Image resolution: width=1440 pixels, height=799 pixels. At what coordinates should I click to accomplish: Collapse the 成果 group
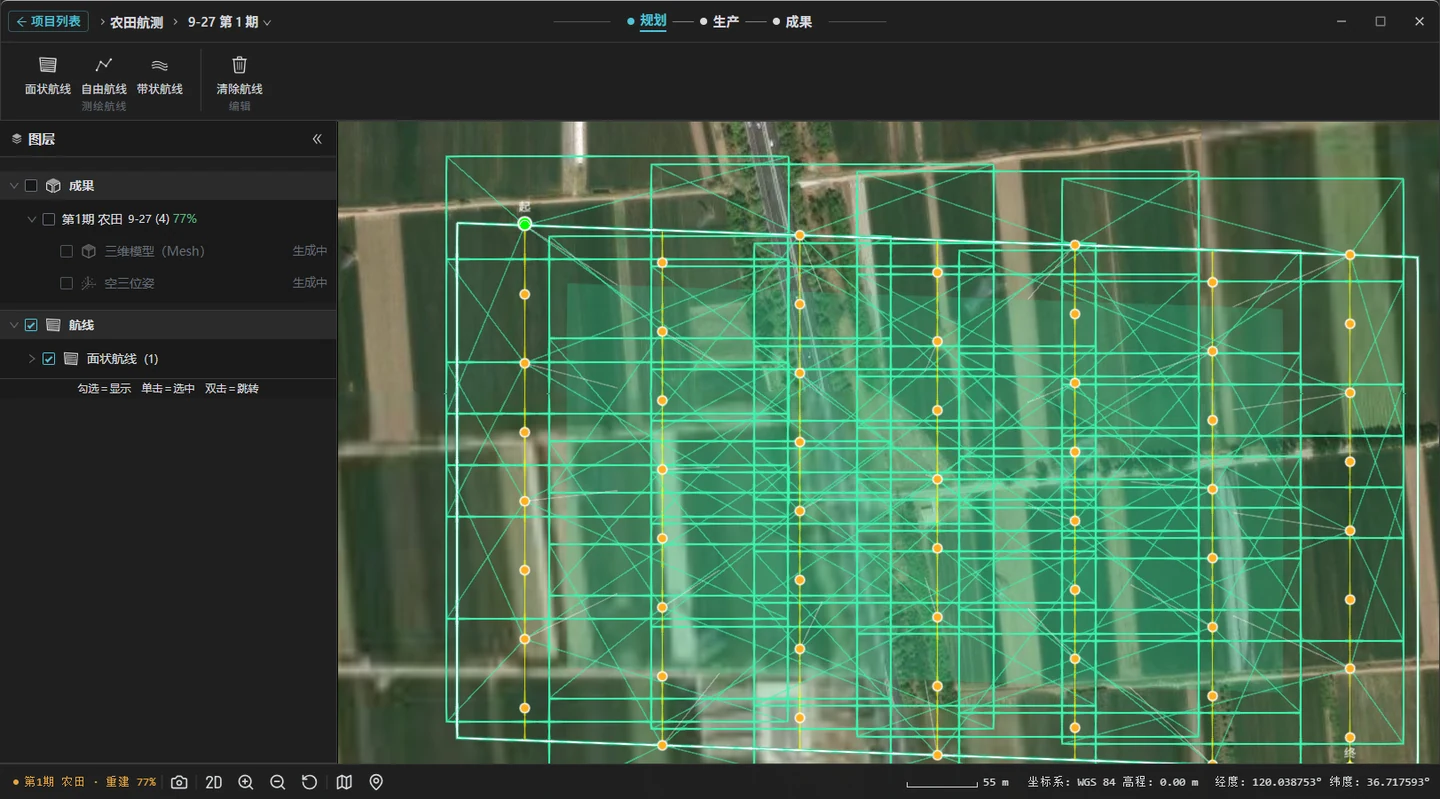(13, 186)
